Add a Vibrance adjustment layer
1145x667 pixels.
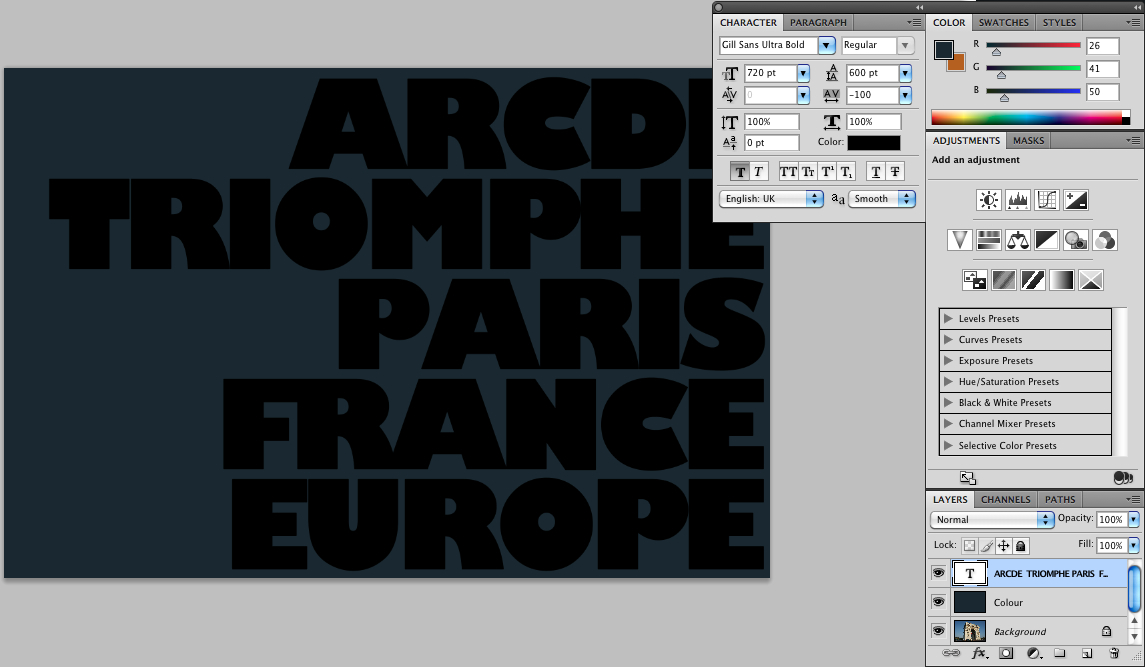(x=960, y=240)
